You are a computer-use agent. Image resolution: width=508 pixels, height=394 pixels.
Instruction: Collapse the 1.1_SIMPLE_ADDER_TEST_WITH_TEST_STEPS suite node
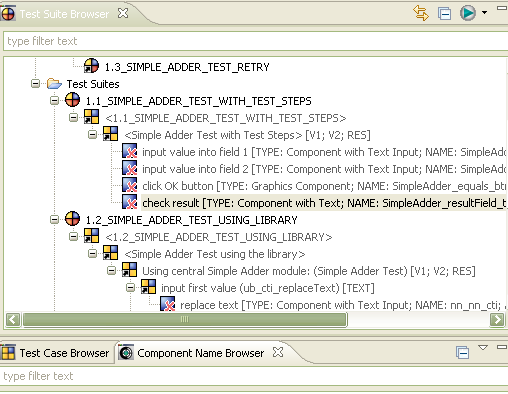[x=54, y=100]
